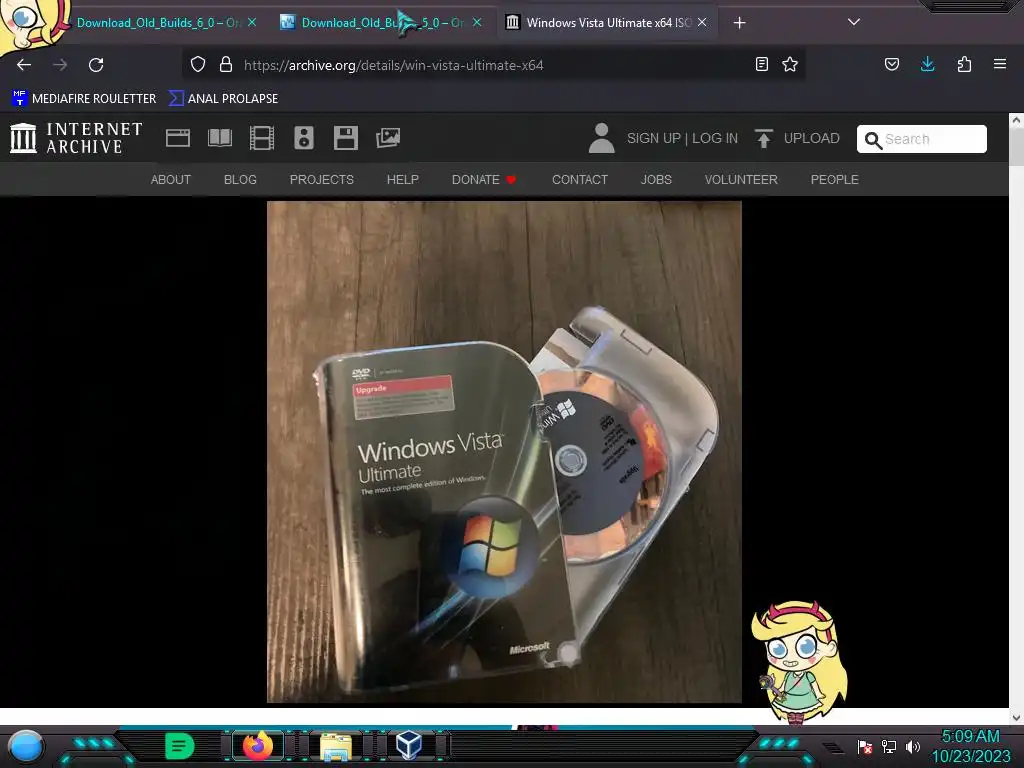Click the user avatar silhouette icon
The image size is (1024, 768).
[601, 138]
